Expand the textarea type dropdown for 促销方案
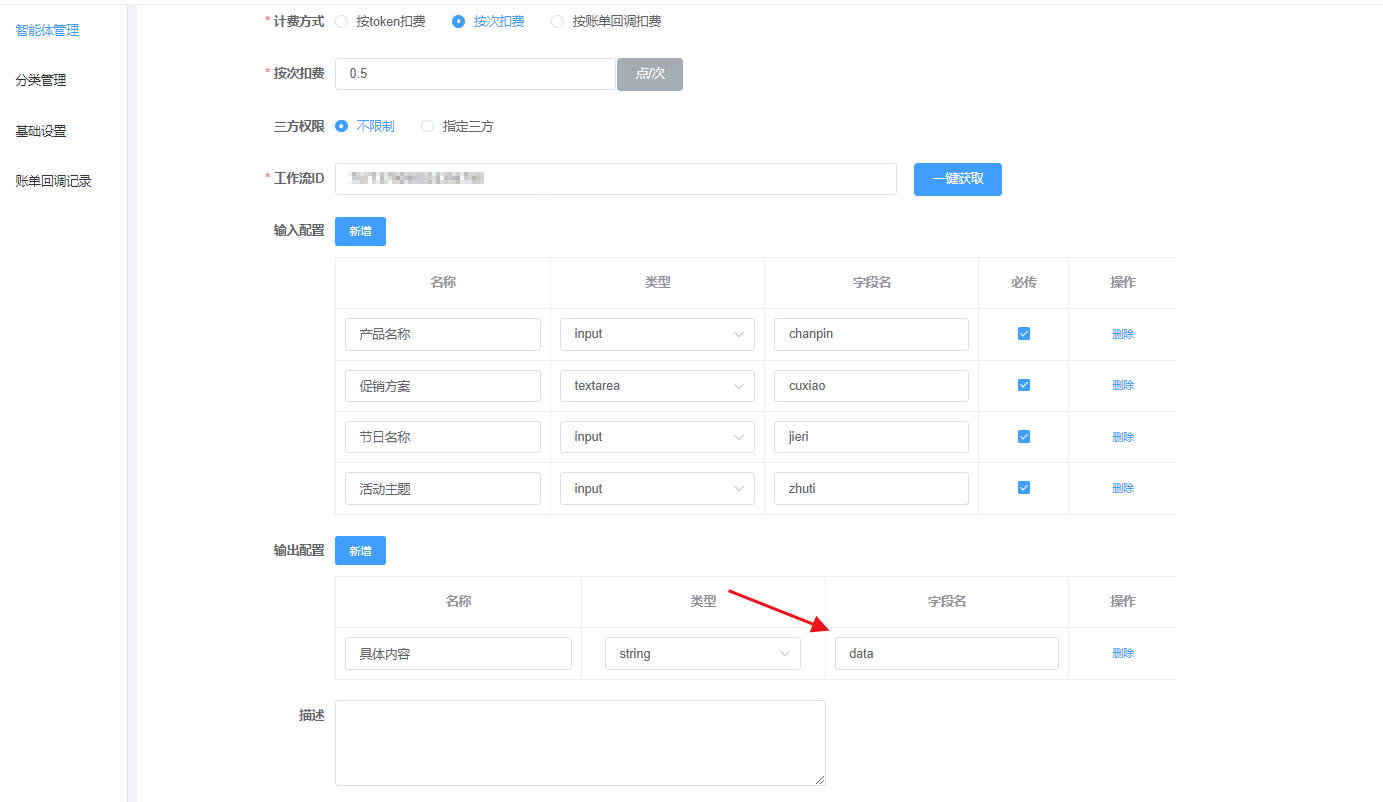 pyautogui.click(x=657, y=386)
